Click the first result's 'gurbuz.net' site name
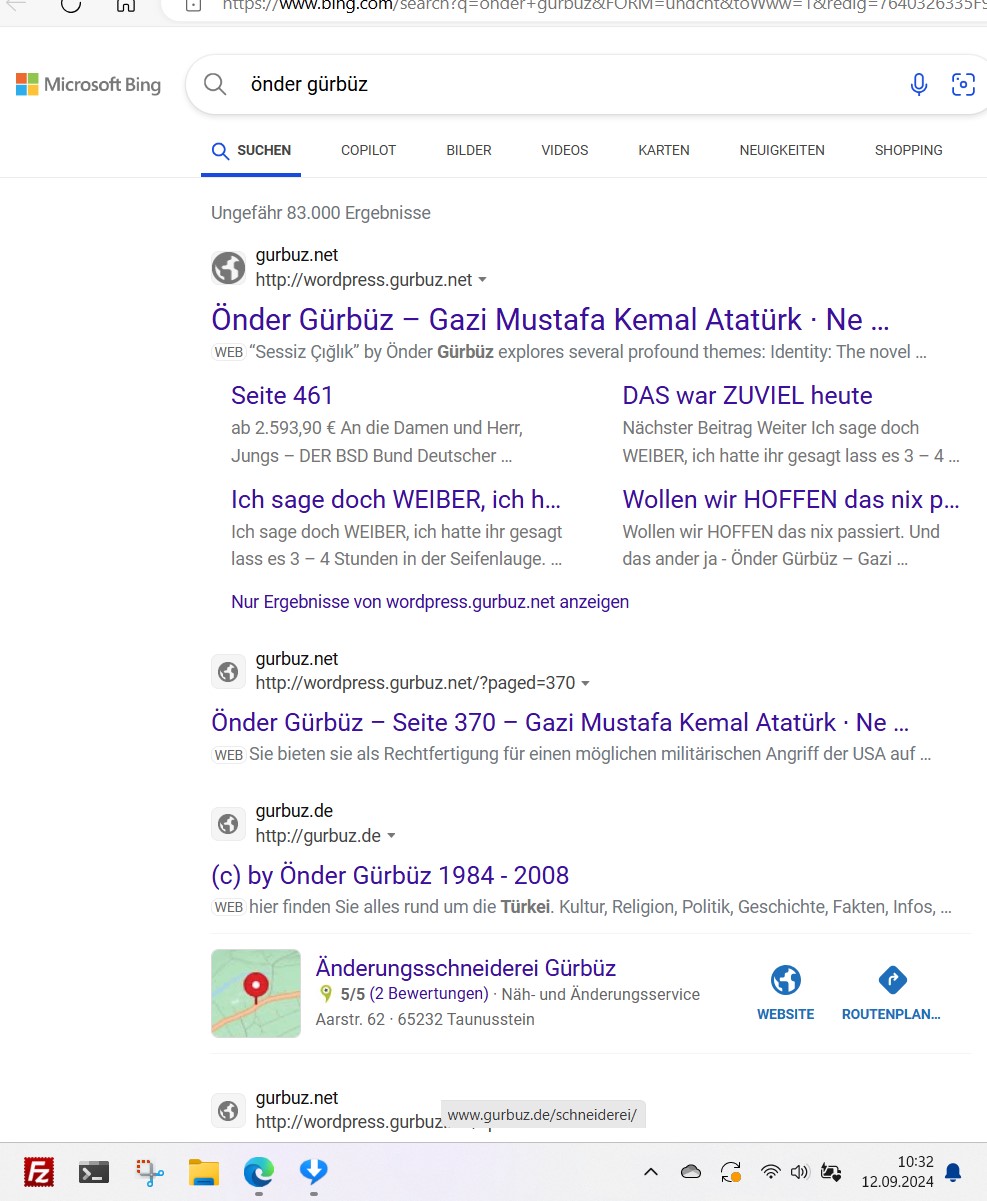This screenshot has width=987, height=1201. (x=297, y=255)
